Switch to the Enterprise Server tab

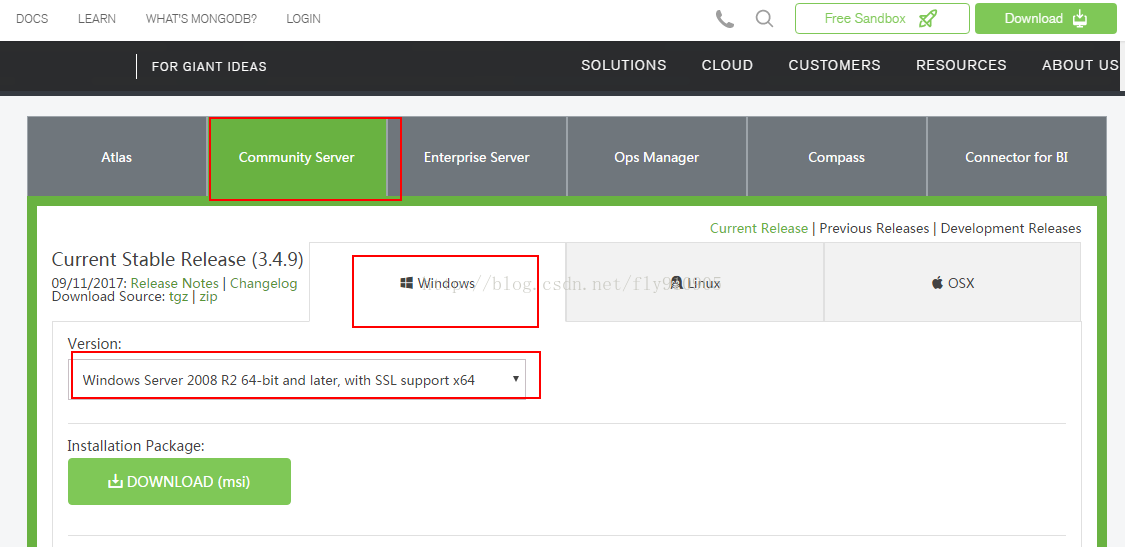click(x=476, y=156)
